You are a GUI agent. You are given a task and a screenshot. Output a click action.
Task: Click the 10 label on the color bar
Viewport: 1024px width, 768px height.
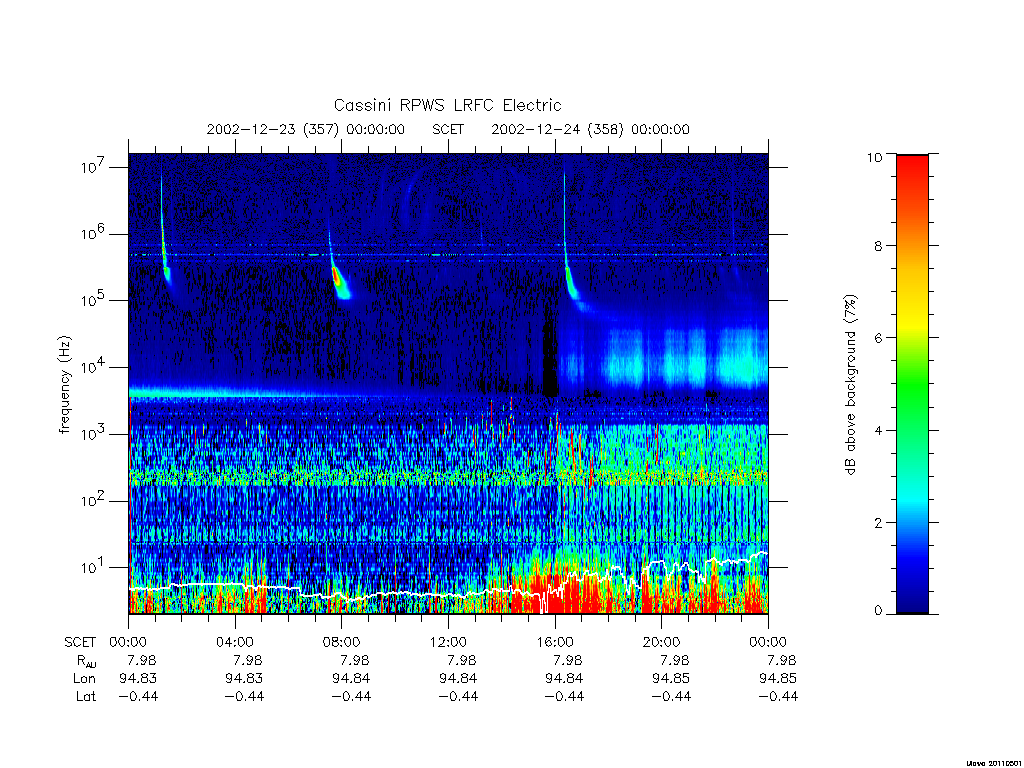(874, 157)
